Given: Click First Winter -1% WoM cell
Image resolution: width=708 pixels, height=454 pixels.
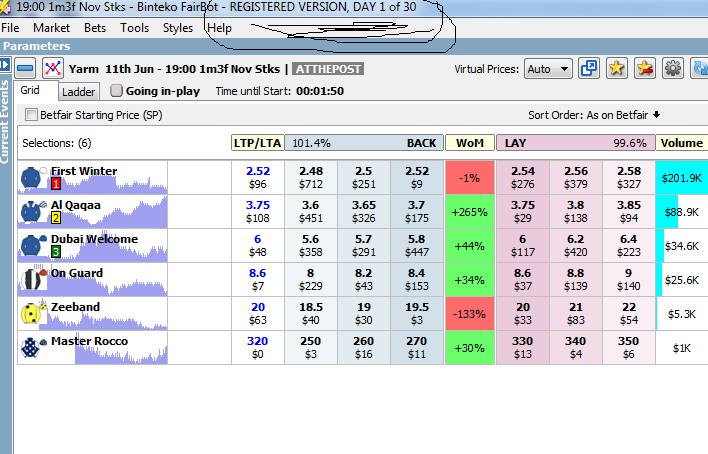Looking at the screenshot, I should [x=470, y=178].
